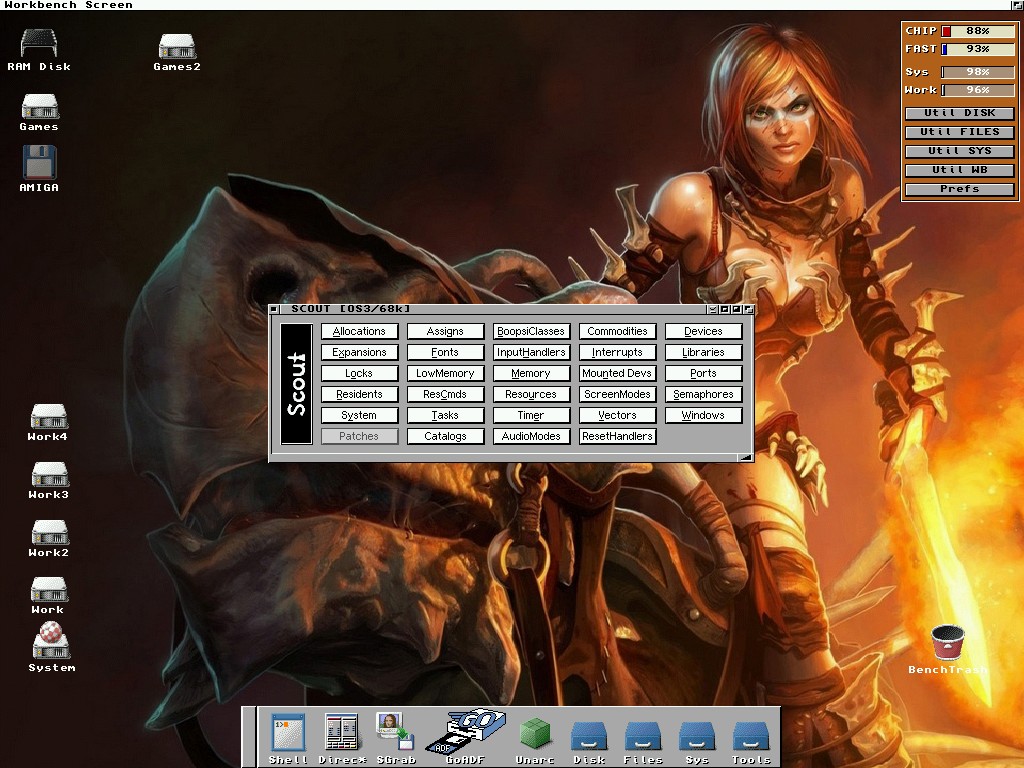The height and width of the screenshot is (768, 1024).
Task: Open ScreenModes in Scout
Action: tap(617, 394)
